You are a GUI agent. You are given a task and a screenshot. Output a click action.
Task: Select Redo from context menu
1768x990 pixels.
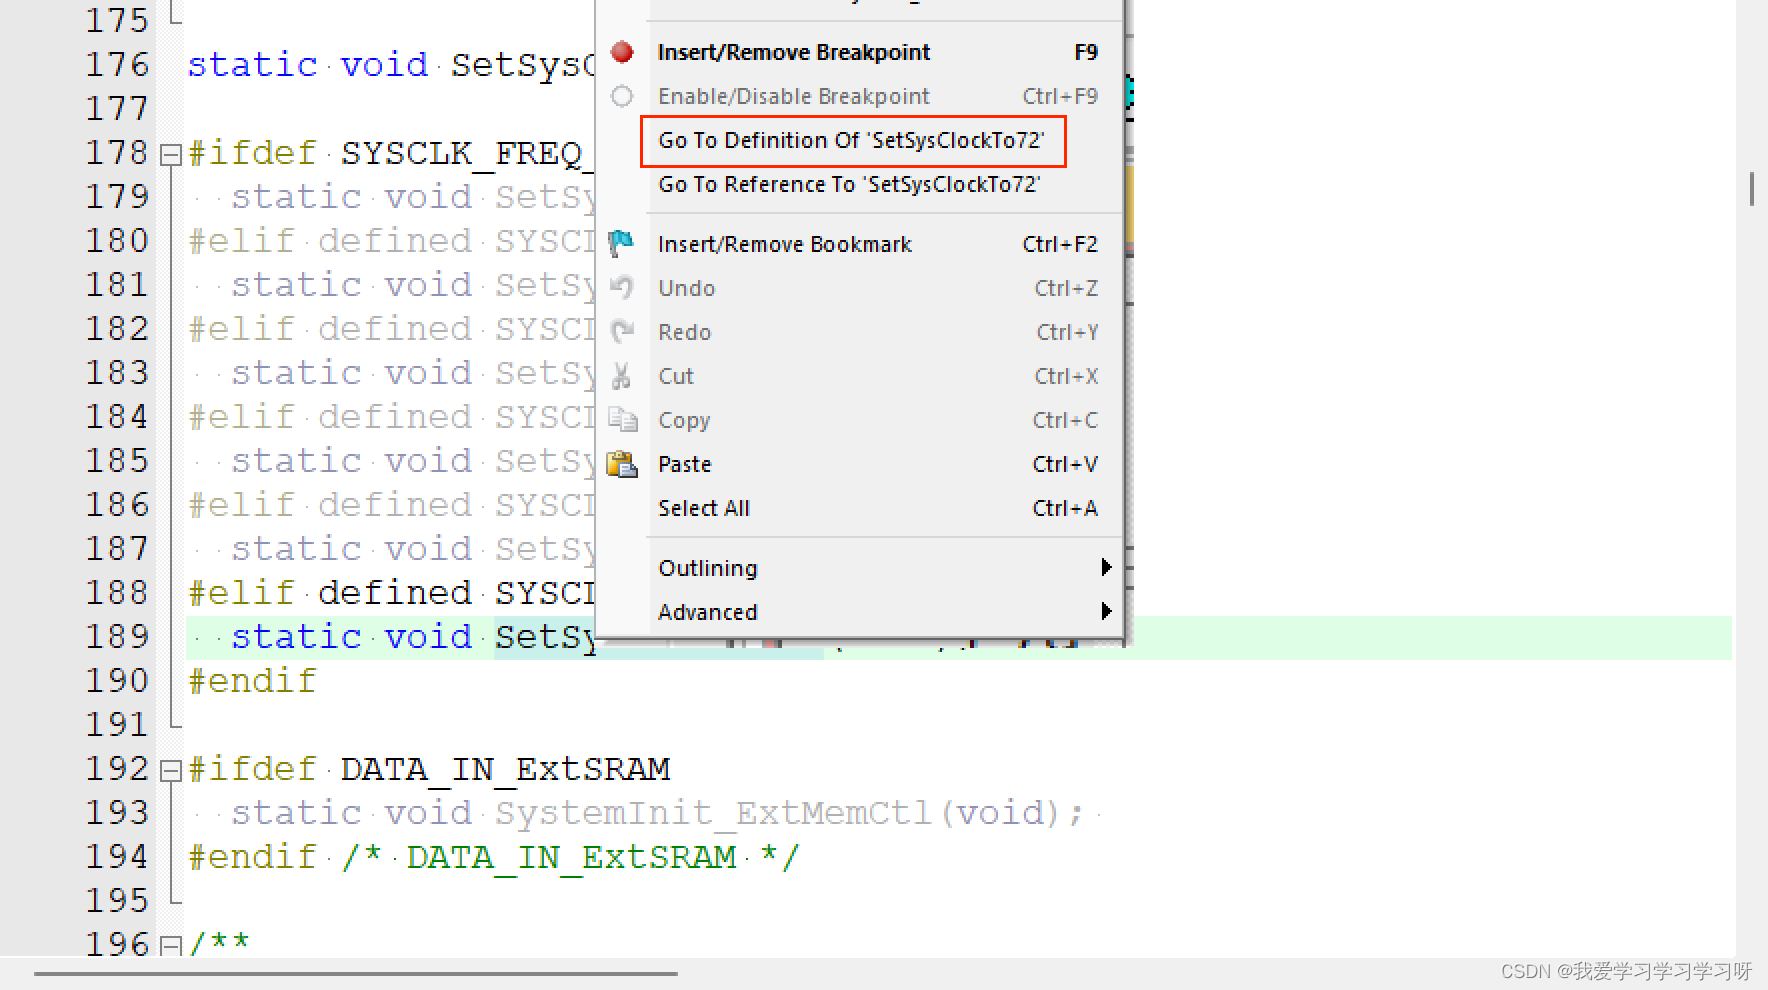point(860,332)
